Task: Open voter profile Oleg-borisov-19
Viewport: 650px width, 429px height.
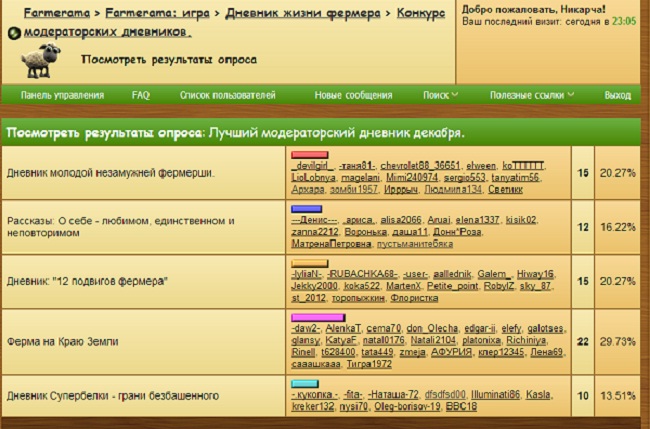Action: pos(407,407)
